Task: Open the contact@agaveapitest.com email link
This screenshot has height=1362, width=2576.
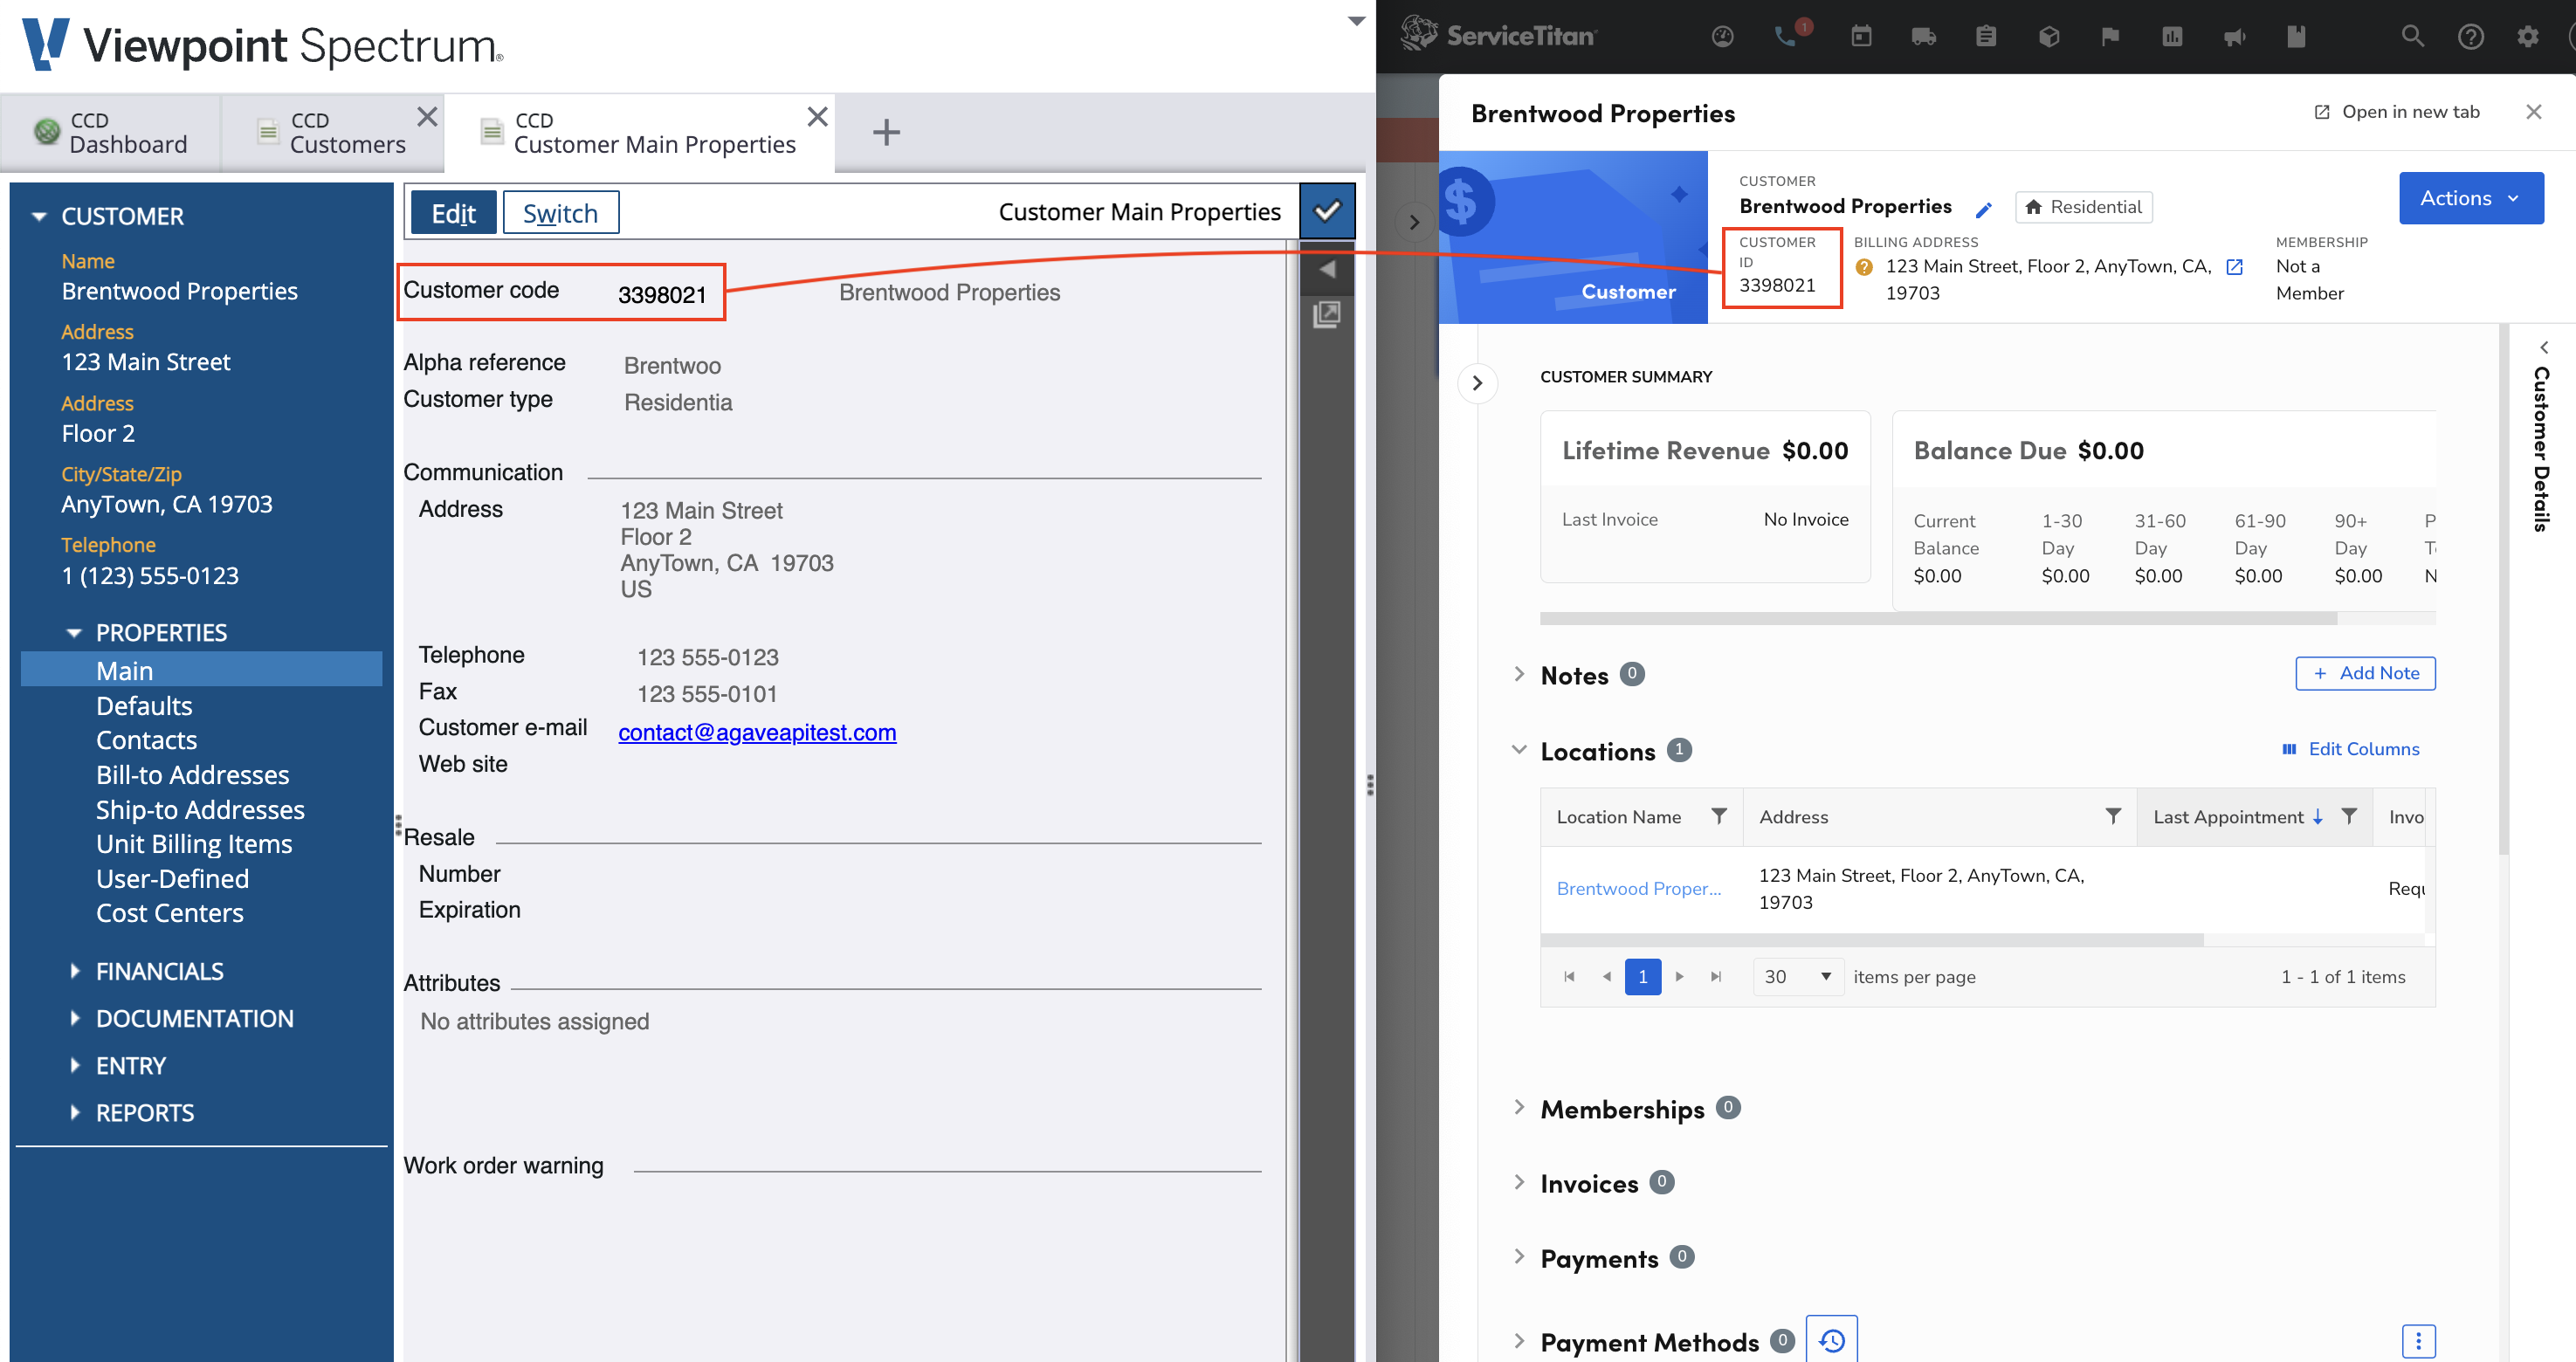Action: (757, 732)
